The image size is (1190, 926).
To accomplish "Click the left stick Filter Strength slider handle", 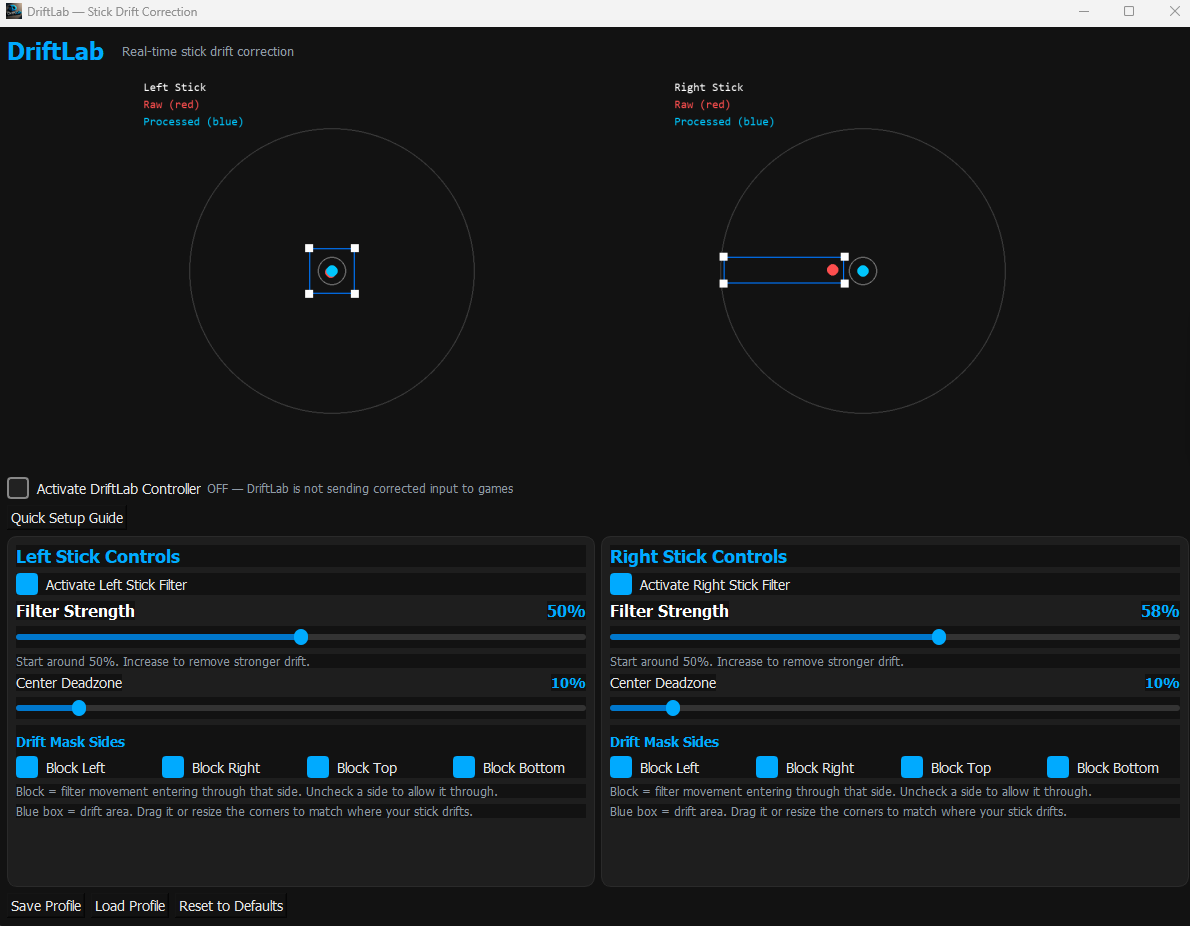I will tap(301, 637).
